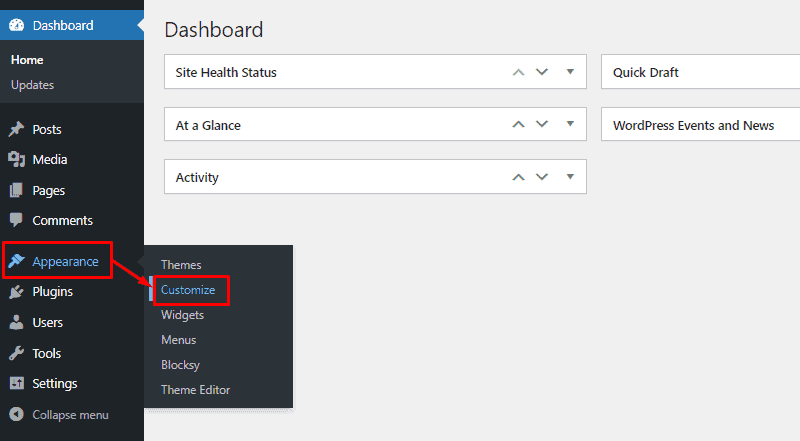Open Widgets from the Appearance submenu
Screen dimensions: 800x441
pos(182,315)
